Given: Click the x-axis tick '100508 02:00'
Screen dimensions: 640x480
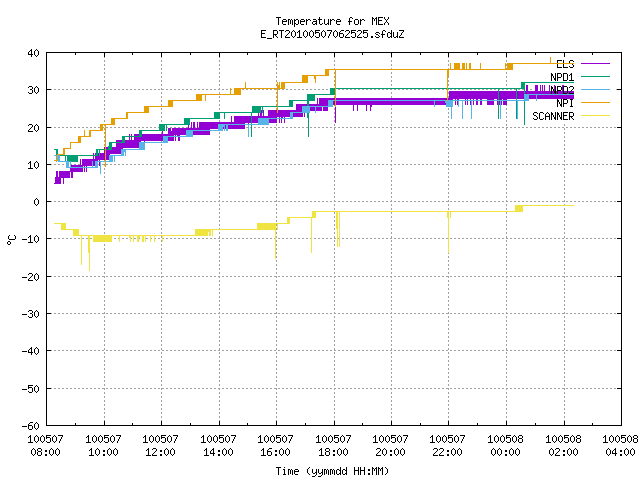Looking at the screenshot, I should pos(564,446).
